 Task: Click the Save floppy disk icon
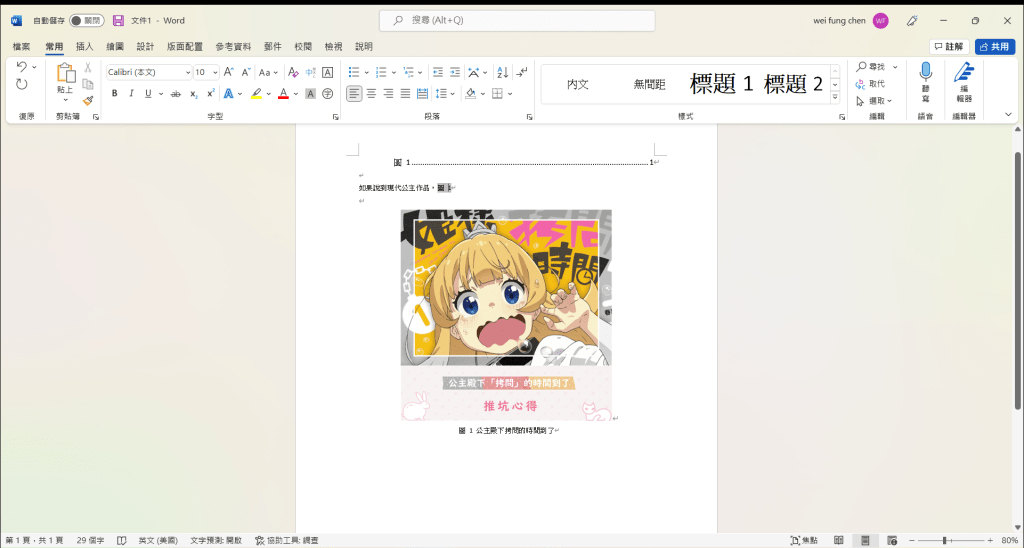pyautogui.click(x=118, y=20)
